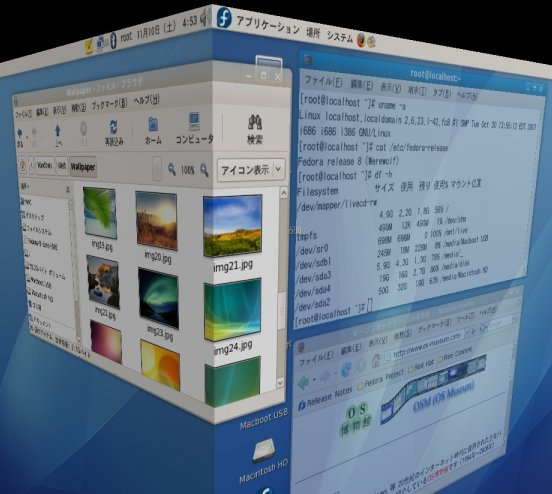The width and height of the screenshot is (552, 494).
Task: Open タブ menu in the terminal window
Action: click(x=442, y=93)
